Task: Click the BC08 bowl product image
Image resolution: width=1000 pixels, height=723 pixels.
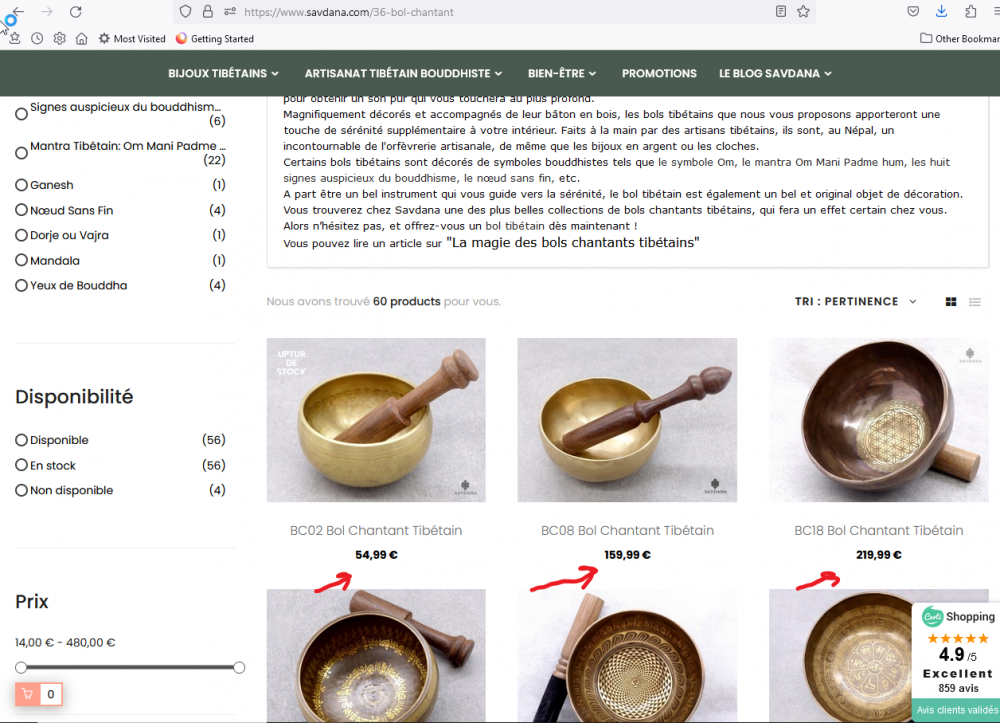Action: (627, 420)
